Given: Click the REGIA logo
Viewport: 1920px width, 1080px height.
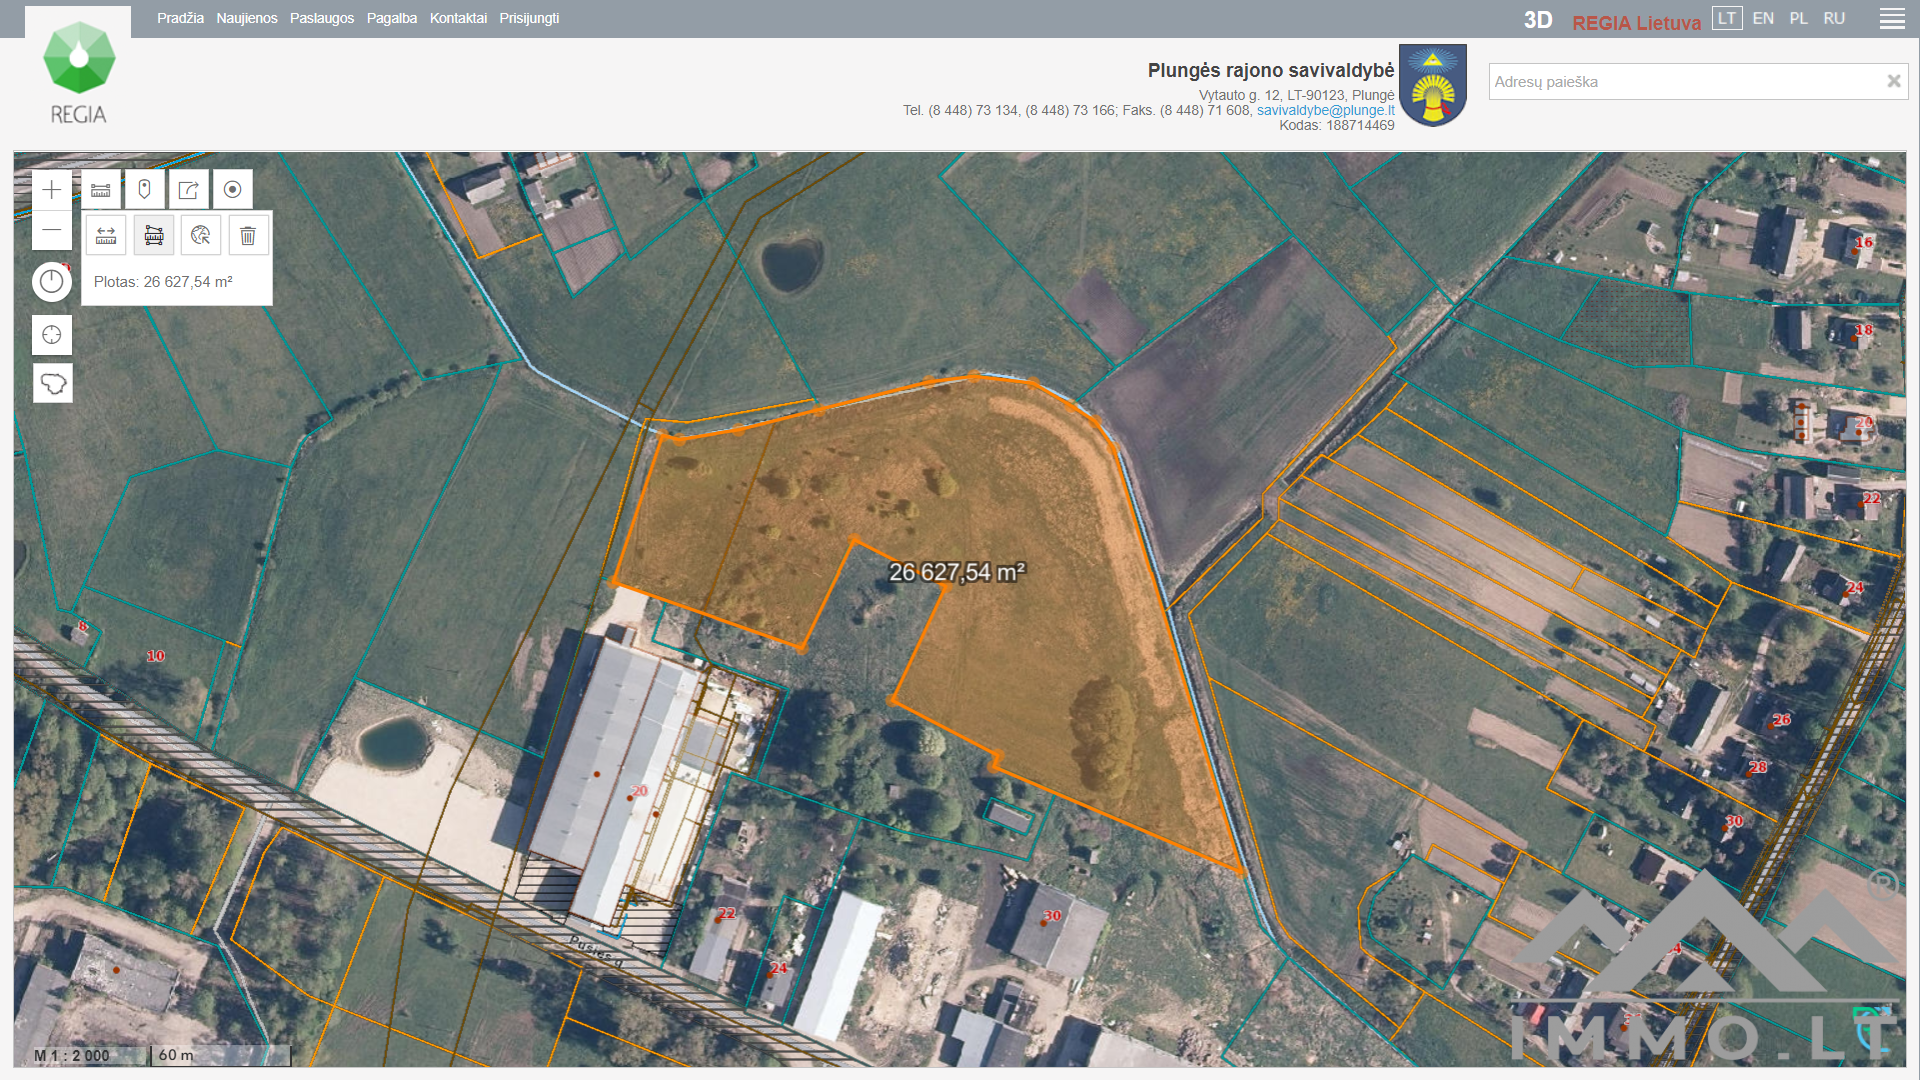Looking at the screenshot, I should pos(78,74).
